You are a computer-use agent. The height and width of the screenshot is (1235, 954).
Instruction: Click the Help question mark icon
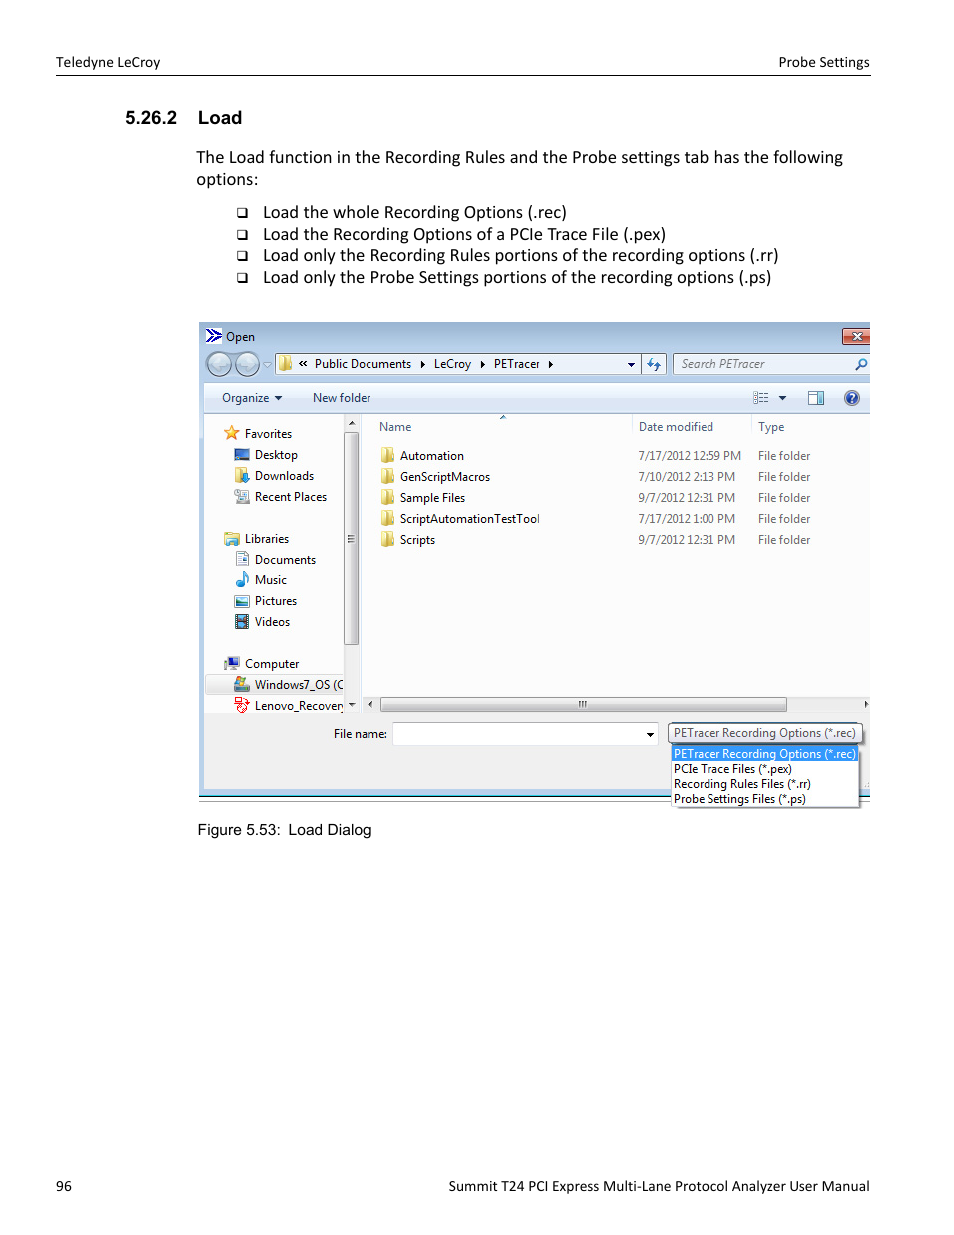(x=850, y=397)
